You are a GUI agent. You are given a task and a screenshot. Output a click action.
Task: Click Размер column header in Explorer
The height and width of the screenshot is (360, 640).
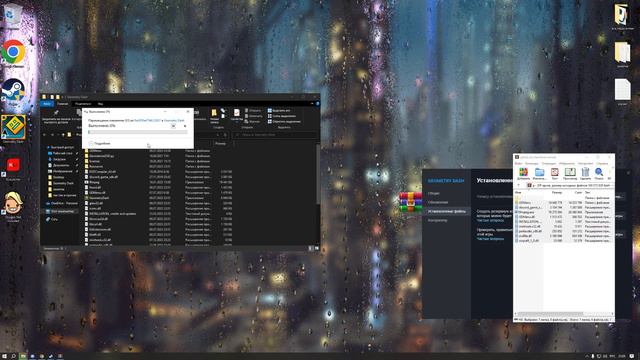[220, 144]
